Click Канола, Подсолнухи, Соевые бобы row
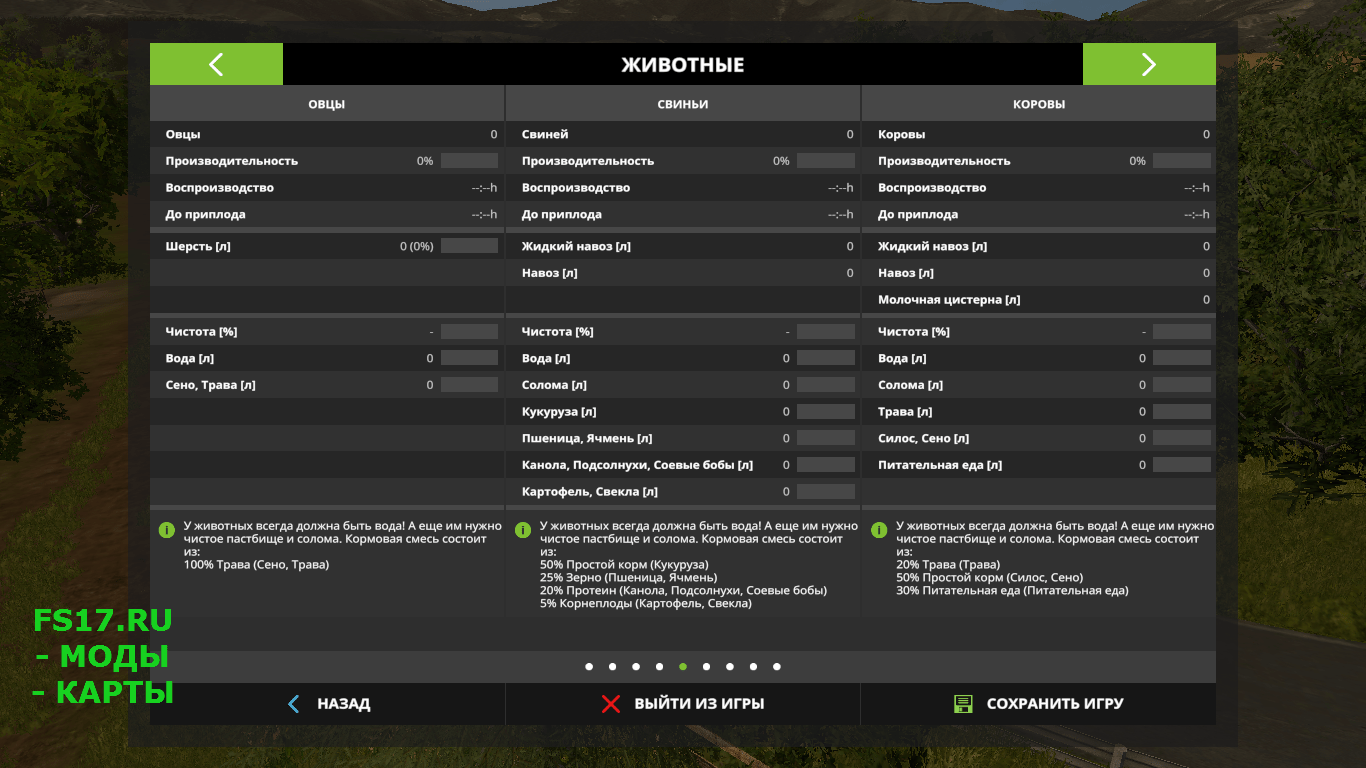The image size is (1366, 768). tap(683, 465)
